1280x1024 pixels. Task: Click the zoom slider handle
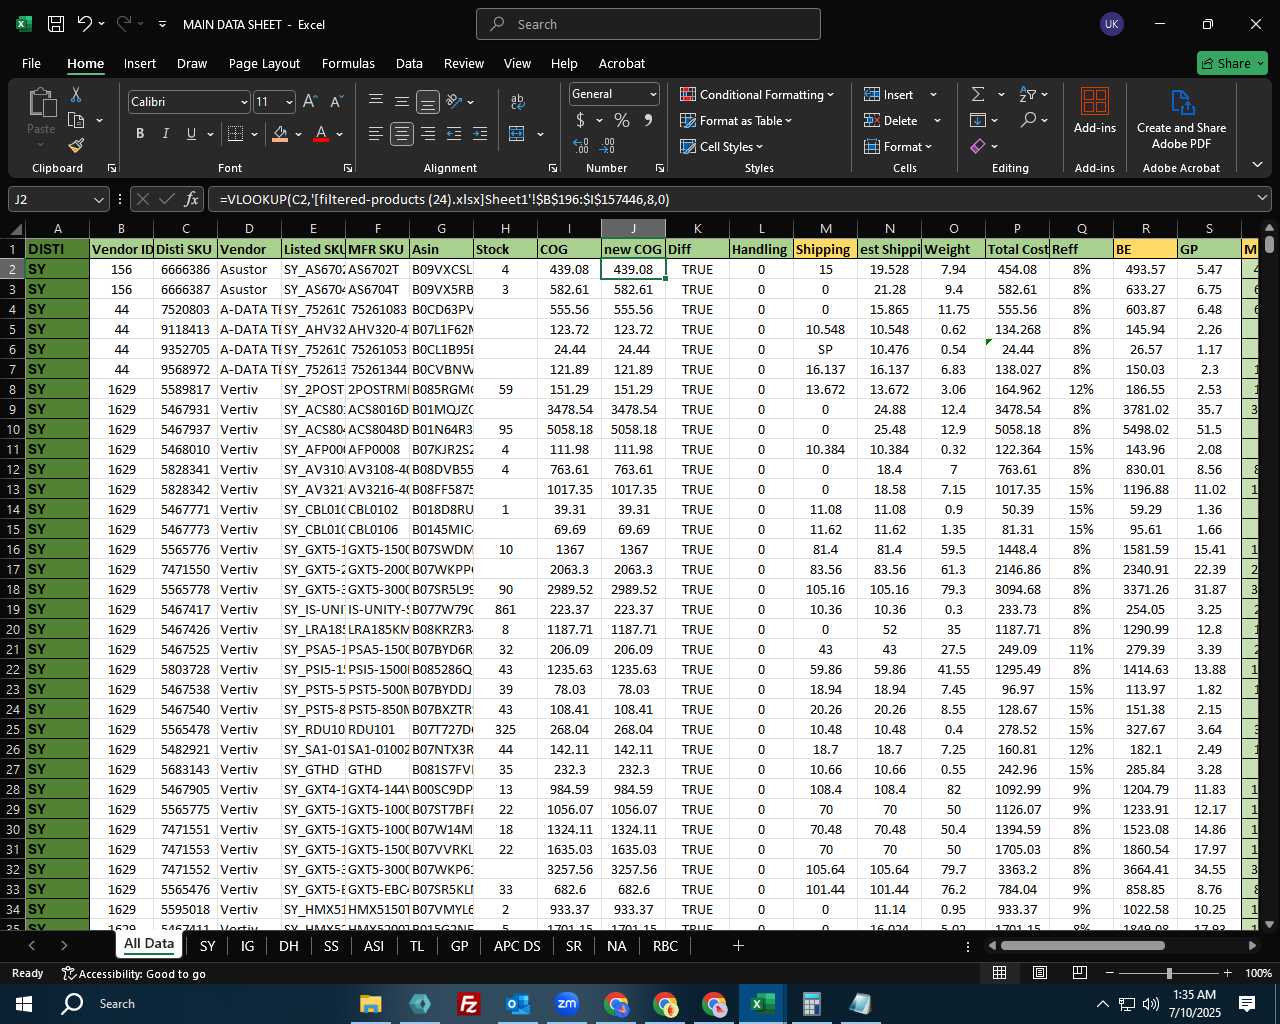(1168, 973)
